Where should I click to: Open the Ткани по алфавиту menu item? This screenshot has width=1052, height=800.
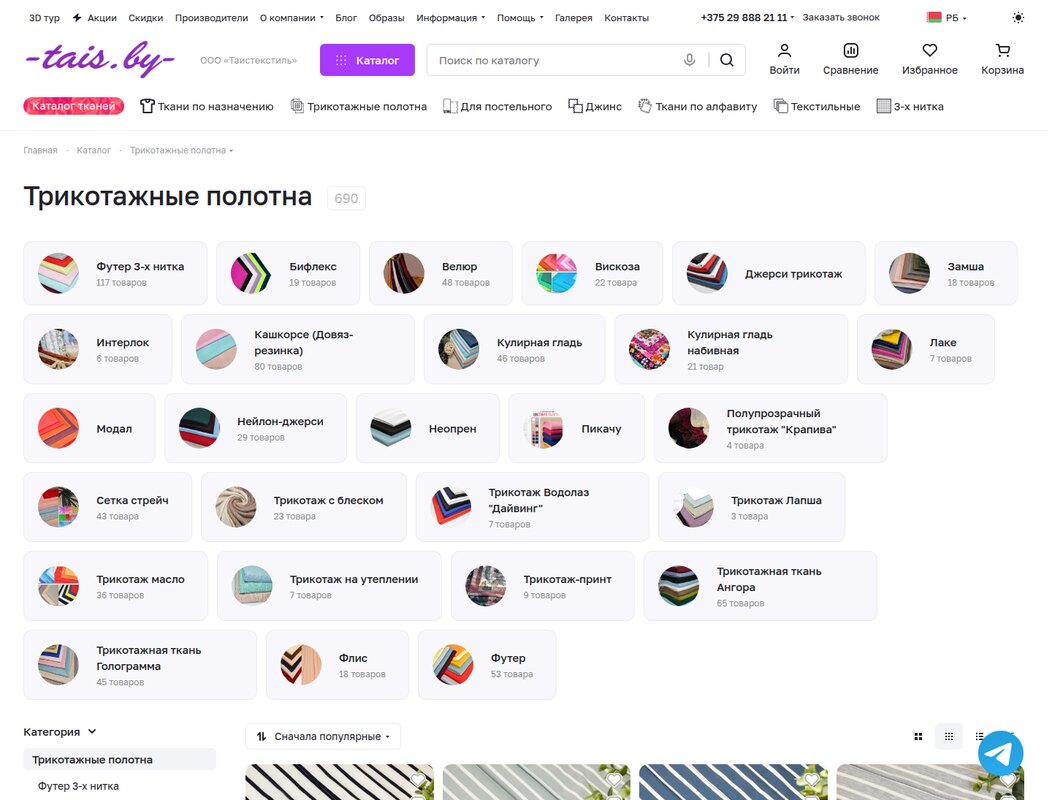pos(697,106)
